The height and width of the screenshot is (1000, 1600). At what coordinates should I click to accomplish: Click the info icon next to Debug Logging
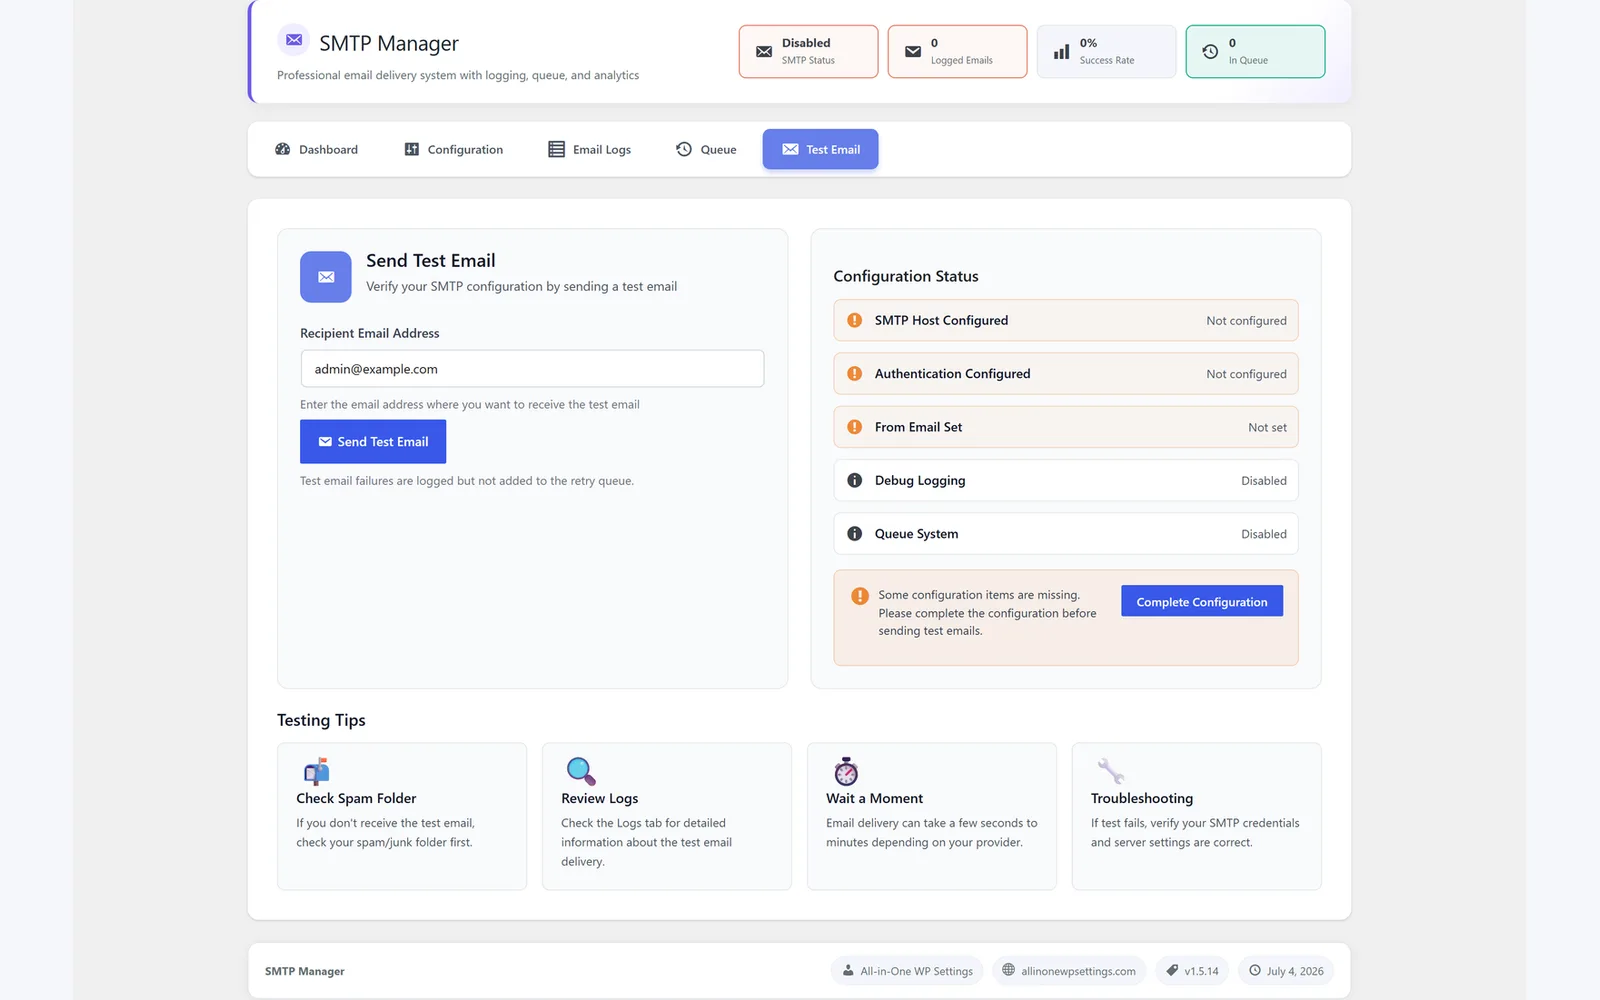click(855, 480)
